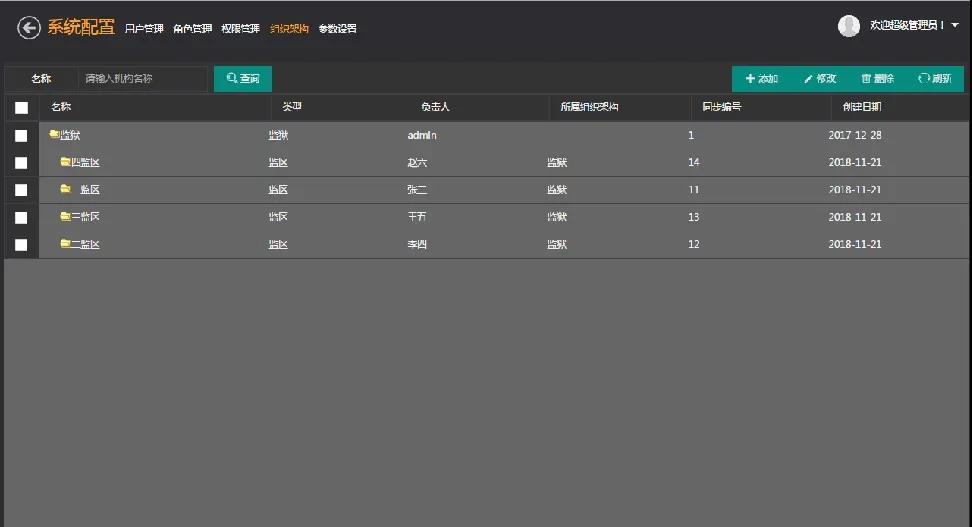Click the folder icon of 四监区 row
This screenshot has width=972, height=527.
click(65, 162)
